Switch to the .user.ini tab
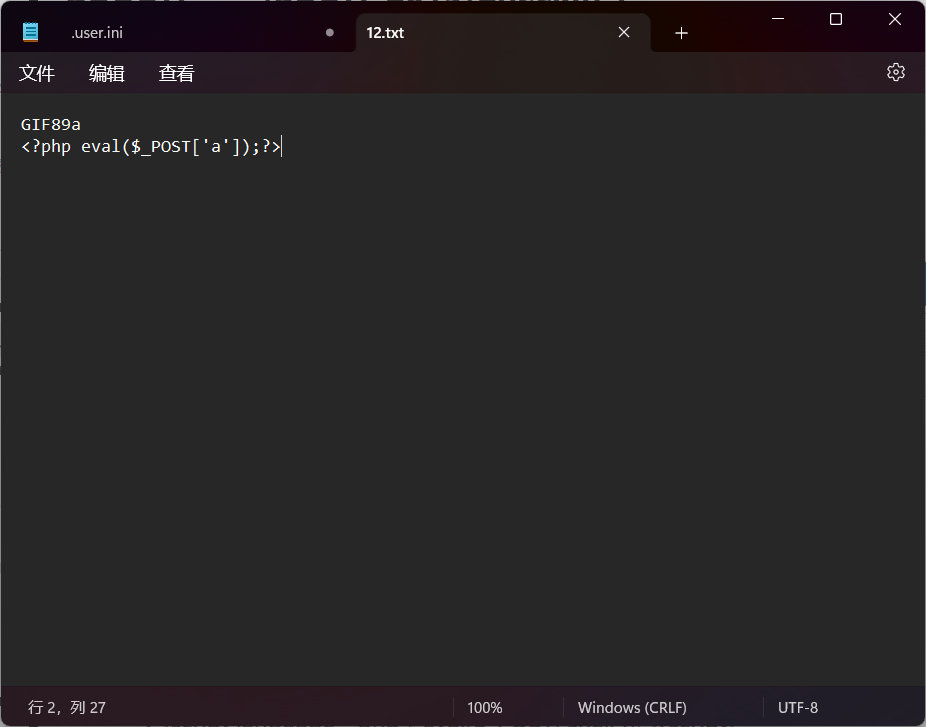Screen dimensions: 926x727 tap(97, 33)
